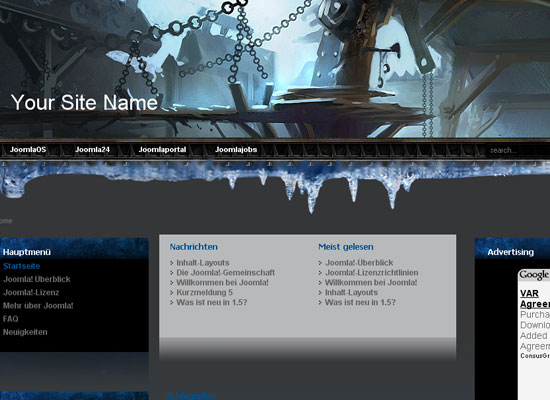The width and height of the screenshot is (550, 400).
Task: Open the VAR Agreement ad link
Action: [x=535, y=299]
